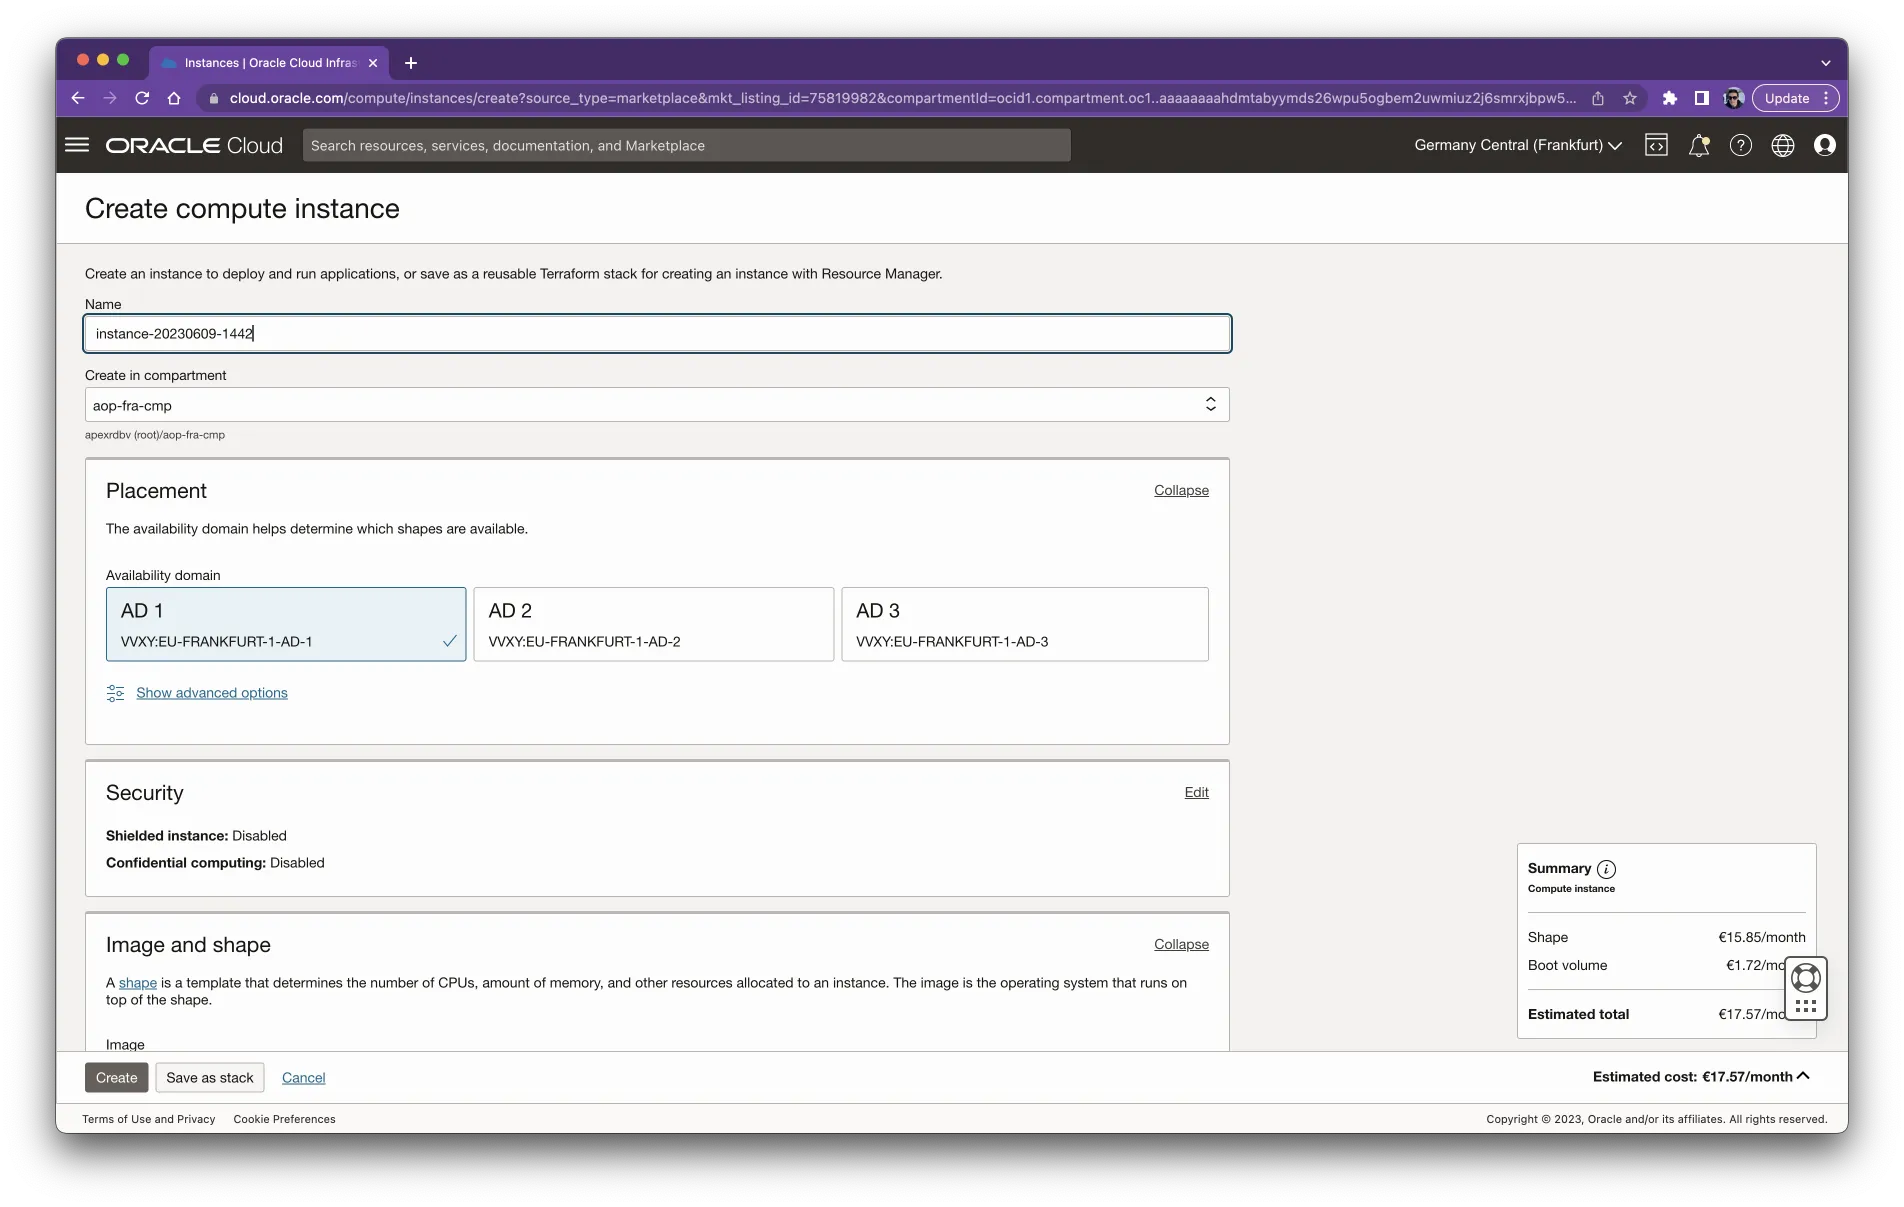Screen dimensions: 1904x1207
Task: Select availability domain AD 3
Action: [x=1025, y=624]
